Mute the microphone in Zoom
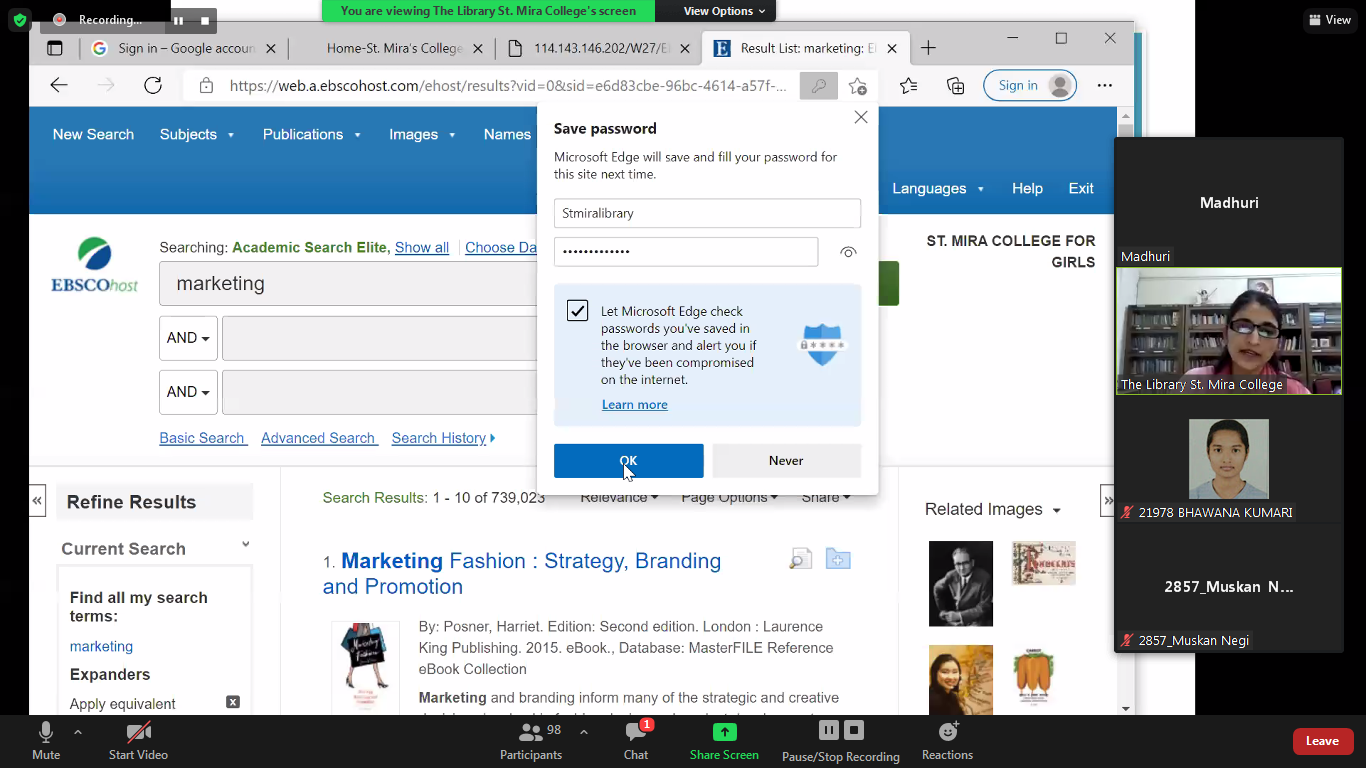 coord(45,740)
